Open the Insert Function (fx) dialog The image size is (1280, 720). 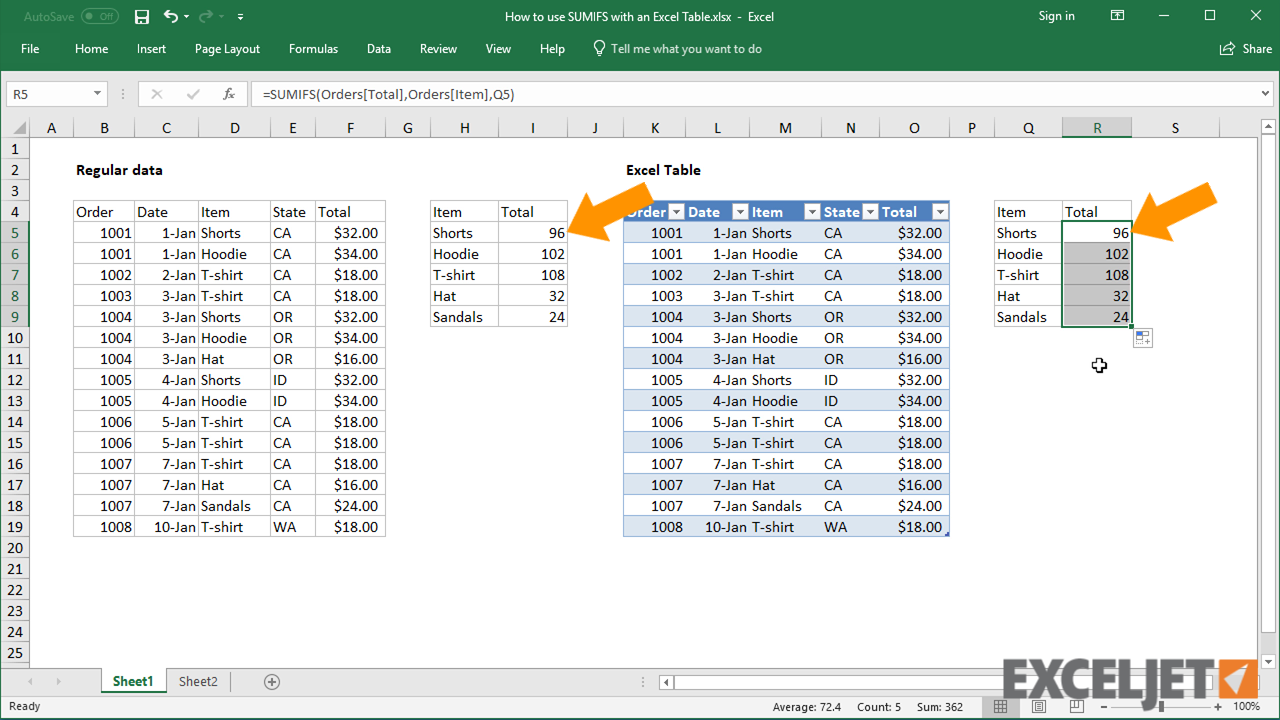[228, 94]
